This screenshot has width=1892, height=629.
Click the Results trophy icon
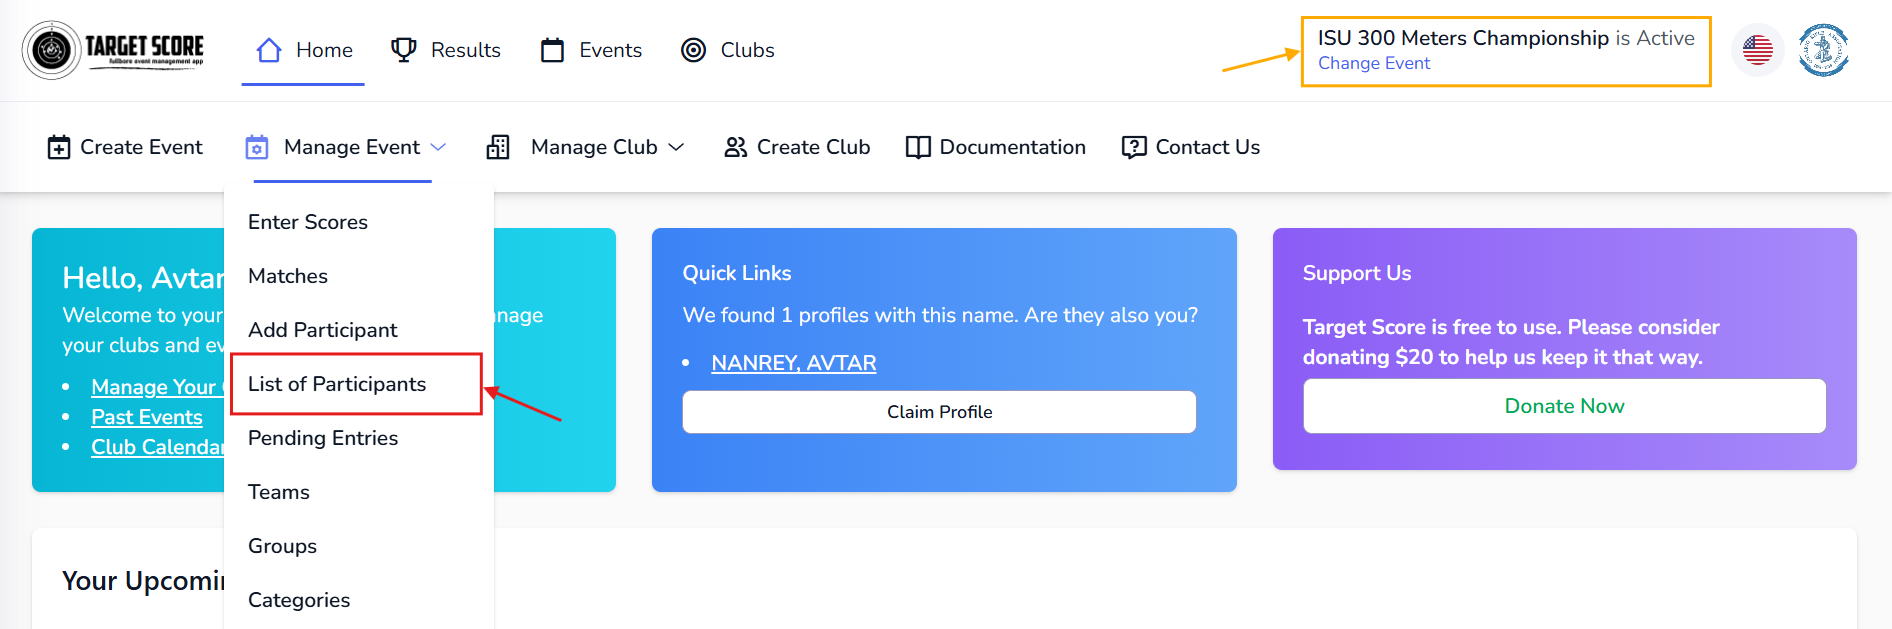403,49
